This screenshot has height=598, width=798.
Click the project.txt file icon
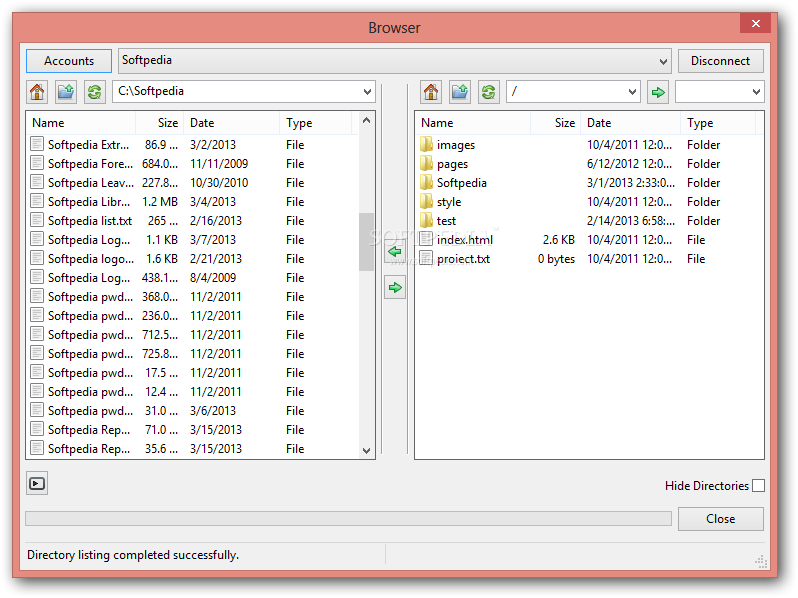[x=426, y=259]
